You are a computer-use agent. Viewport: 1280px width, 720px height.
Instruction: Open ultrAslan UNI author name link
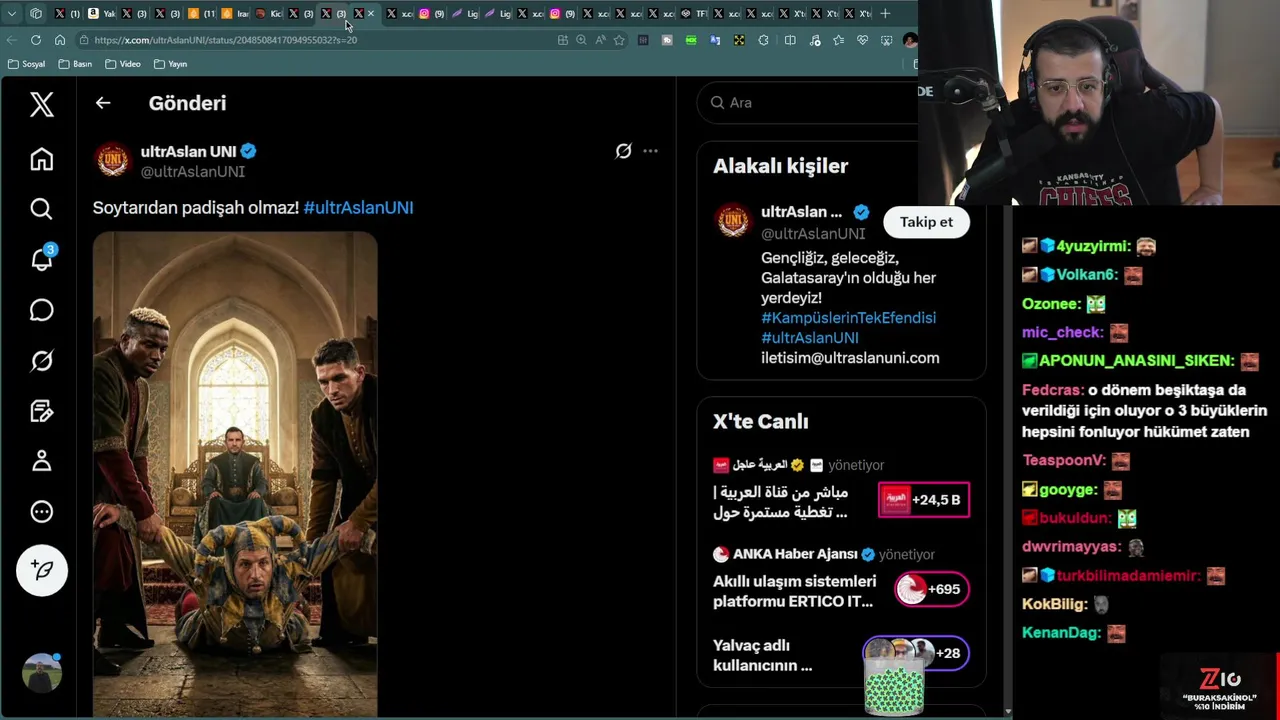pyautogui.click(x=189, y=151)
